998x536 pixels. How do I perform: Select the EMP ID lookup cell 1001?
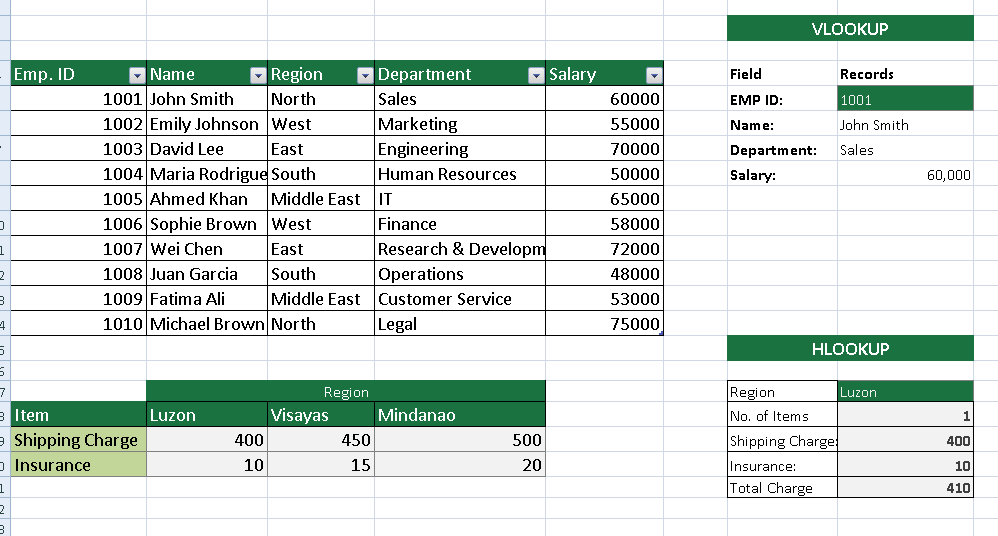[x=905, y=99]
